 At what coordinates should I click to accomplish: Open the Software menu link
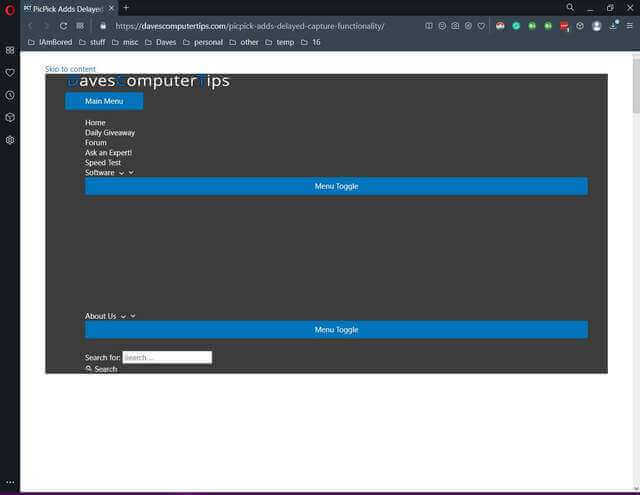(100, 173)
